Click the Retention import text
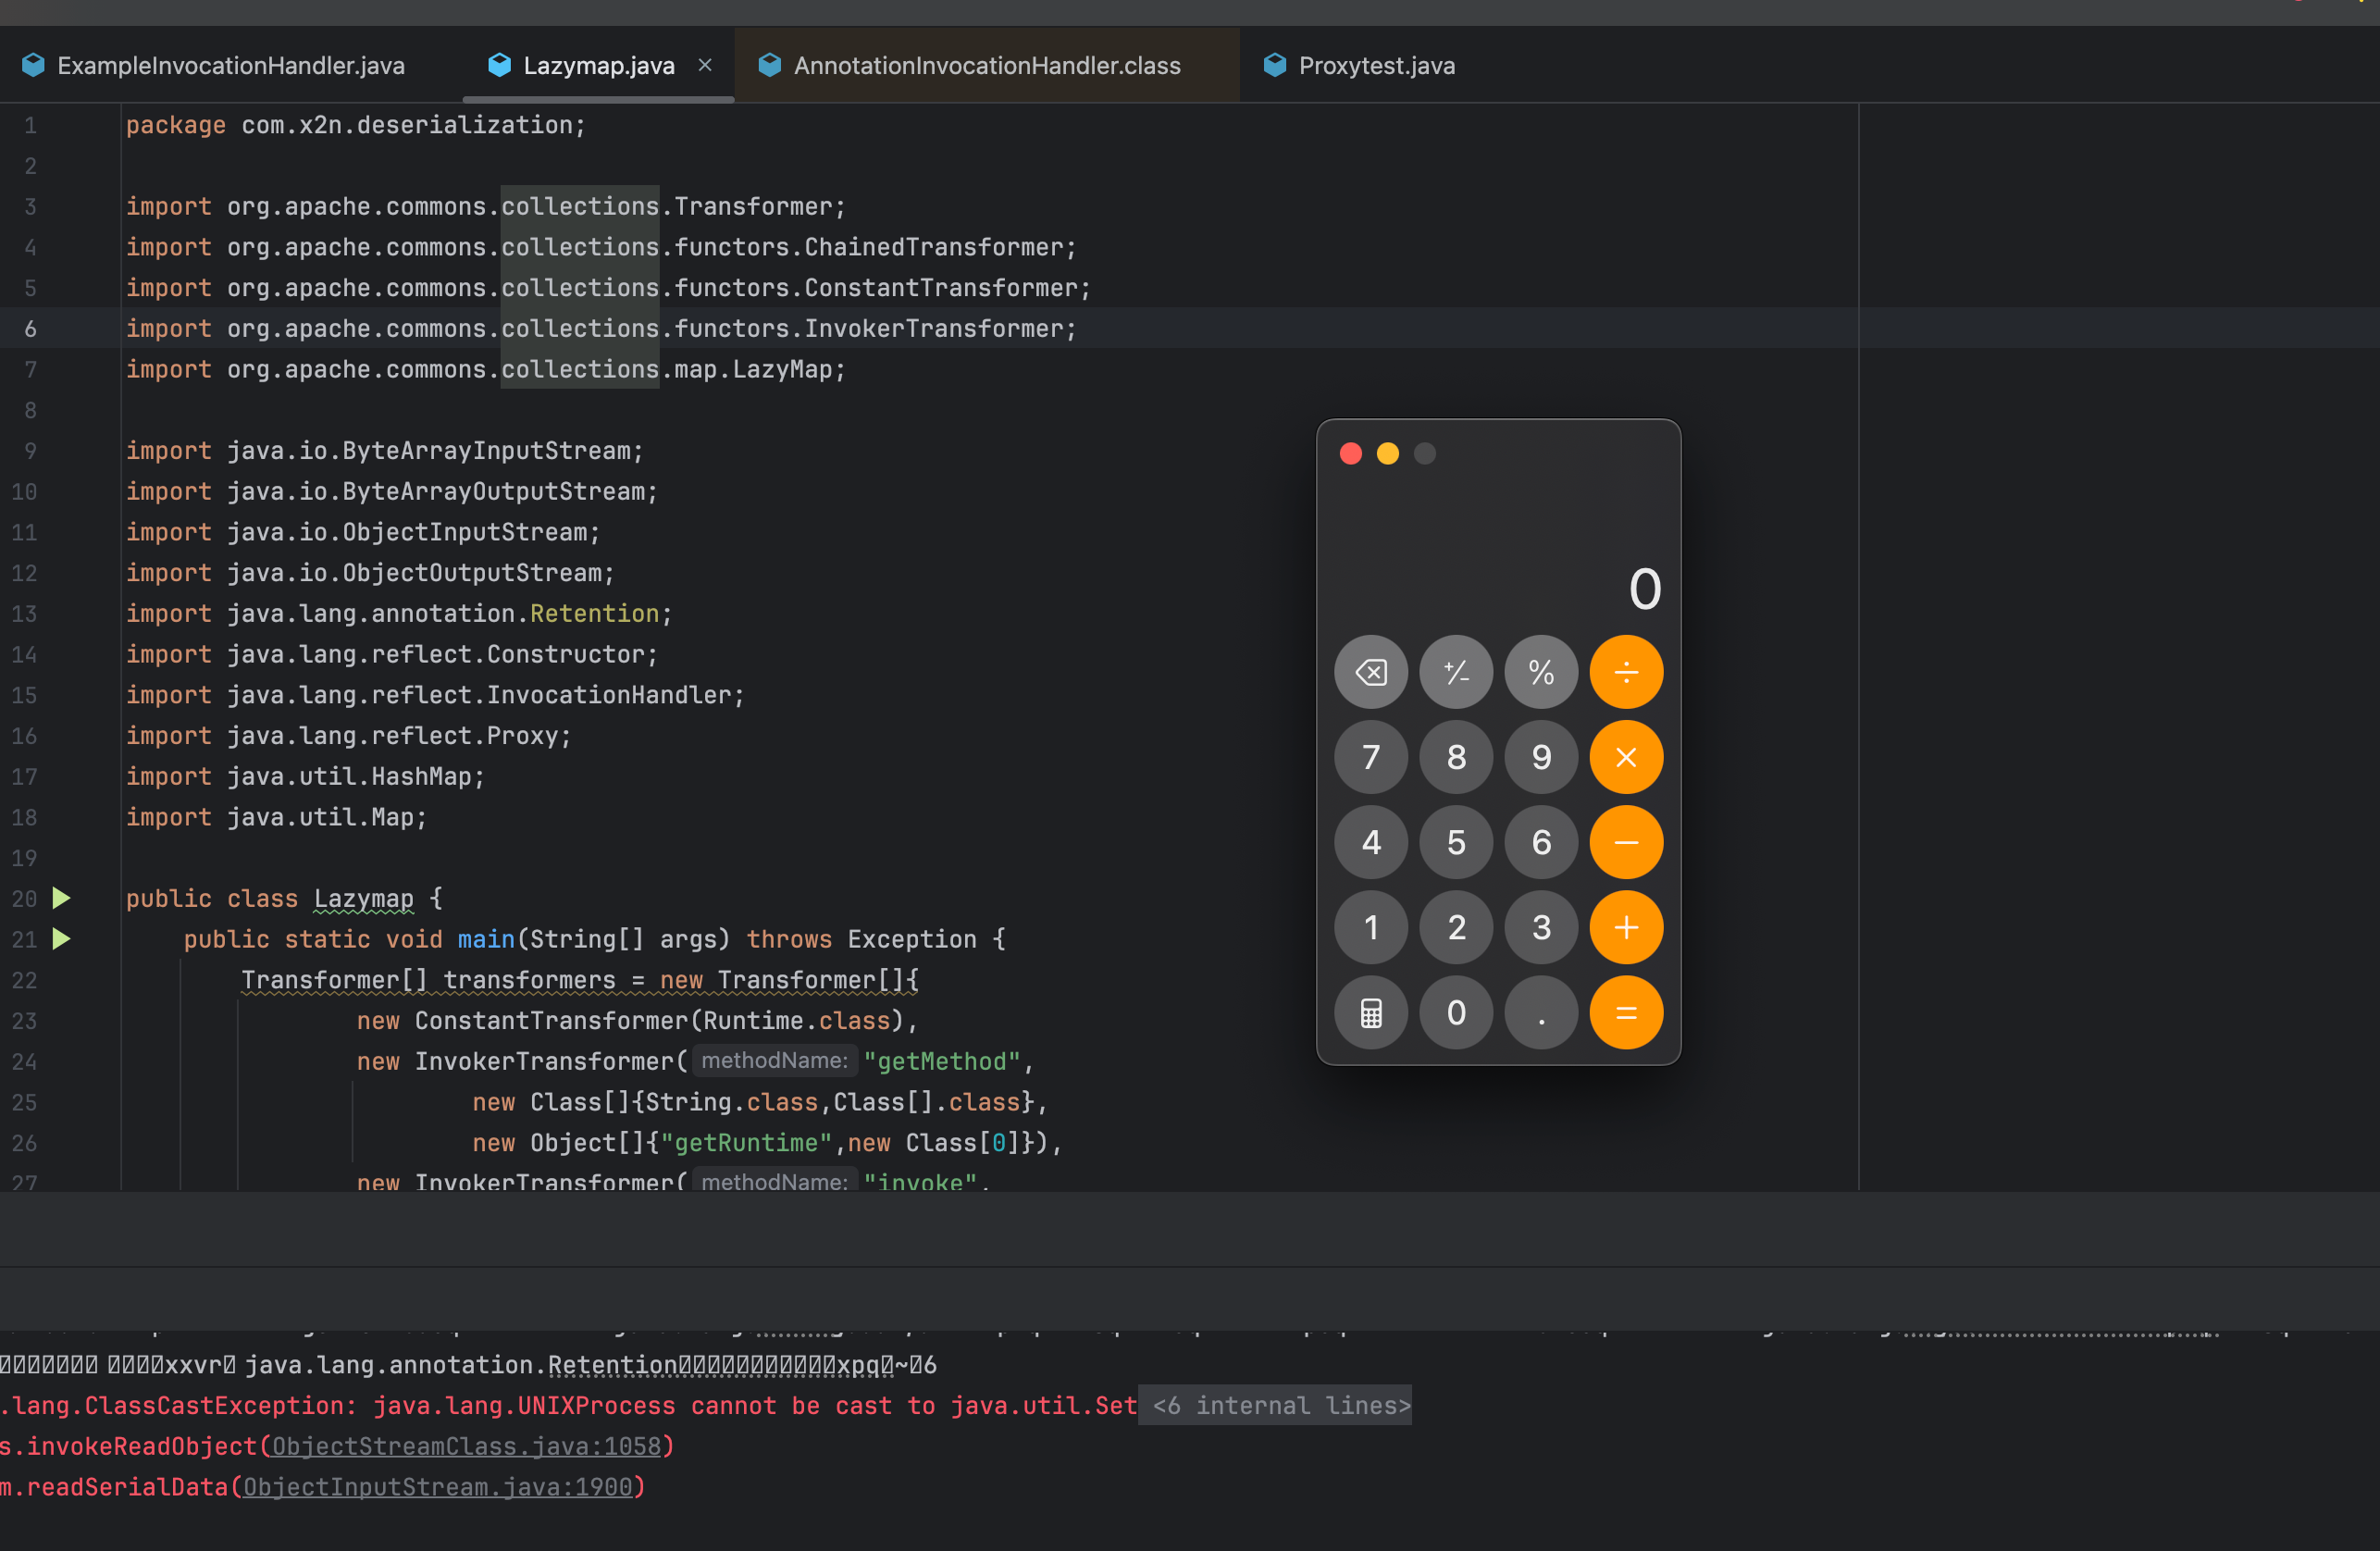 (594, 613)
